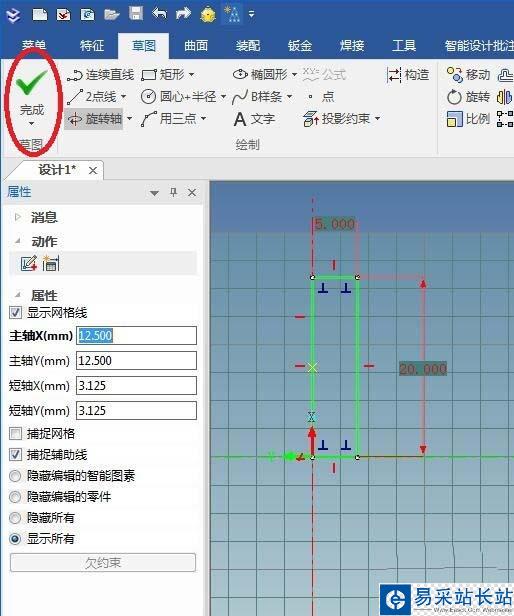Select the 比例 scale tool
Viewport: 514px width, 616px height.
(x=468, y=119)
